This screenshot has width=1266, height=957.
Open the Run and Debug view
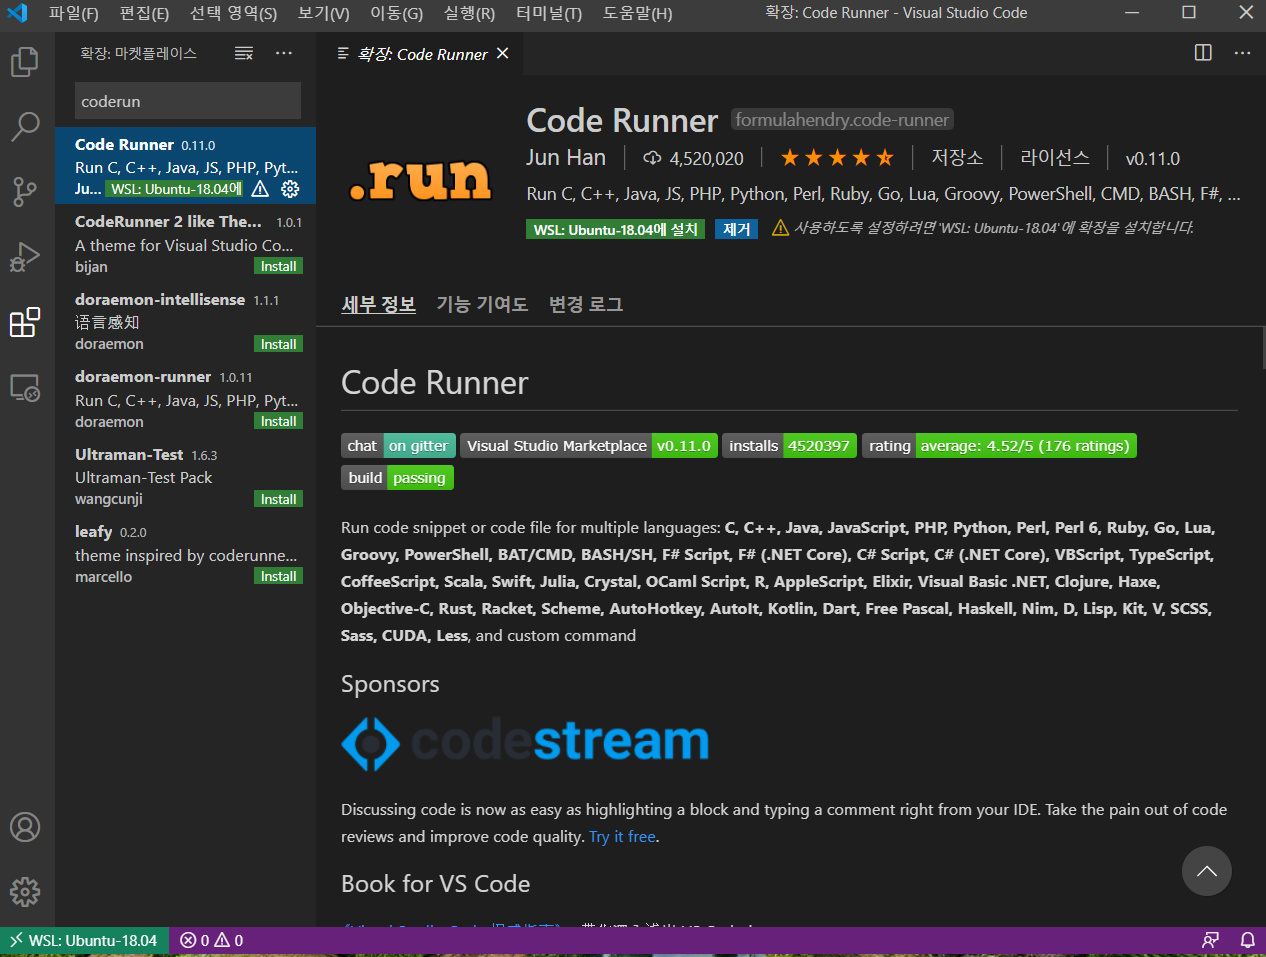(25, 257)
